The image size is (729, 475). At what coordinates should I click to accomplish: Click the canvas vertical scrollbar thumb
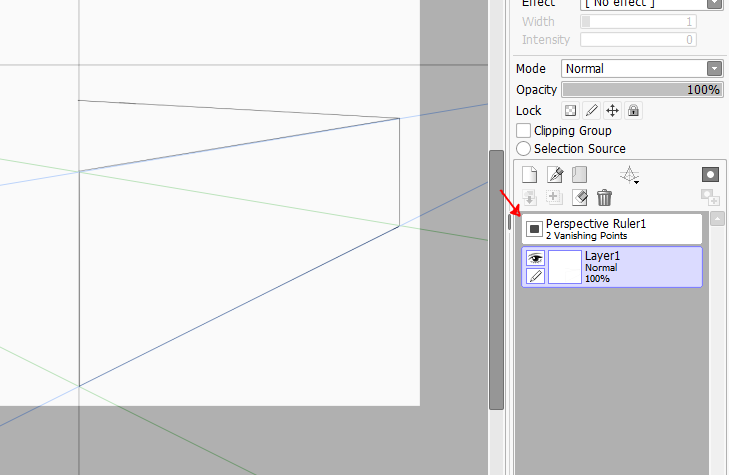pyautogui.click(x=497, y=280)
